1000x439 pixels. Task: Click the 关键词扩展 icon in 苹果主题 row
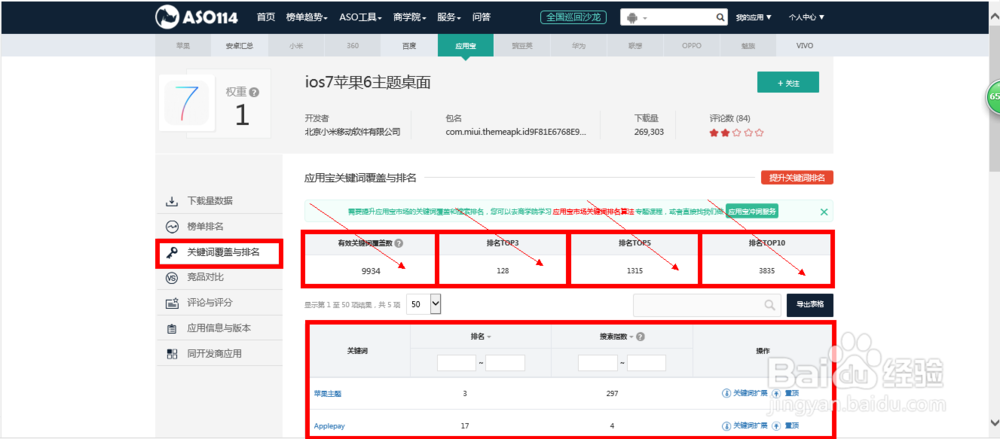coord(726,393)
